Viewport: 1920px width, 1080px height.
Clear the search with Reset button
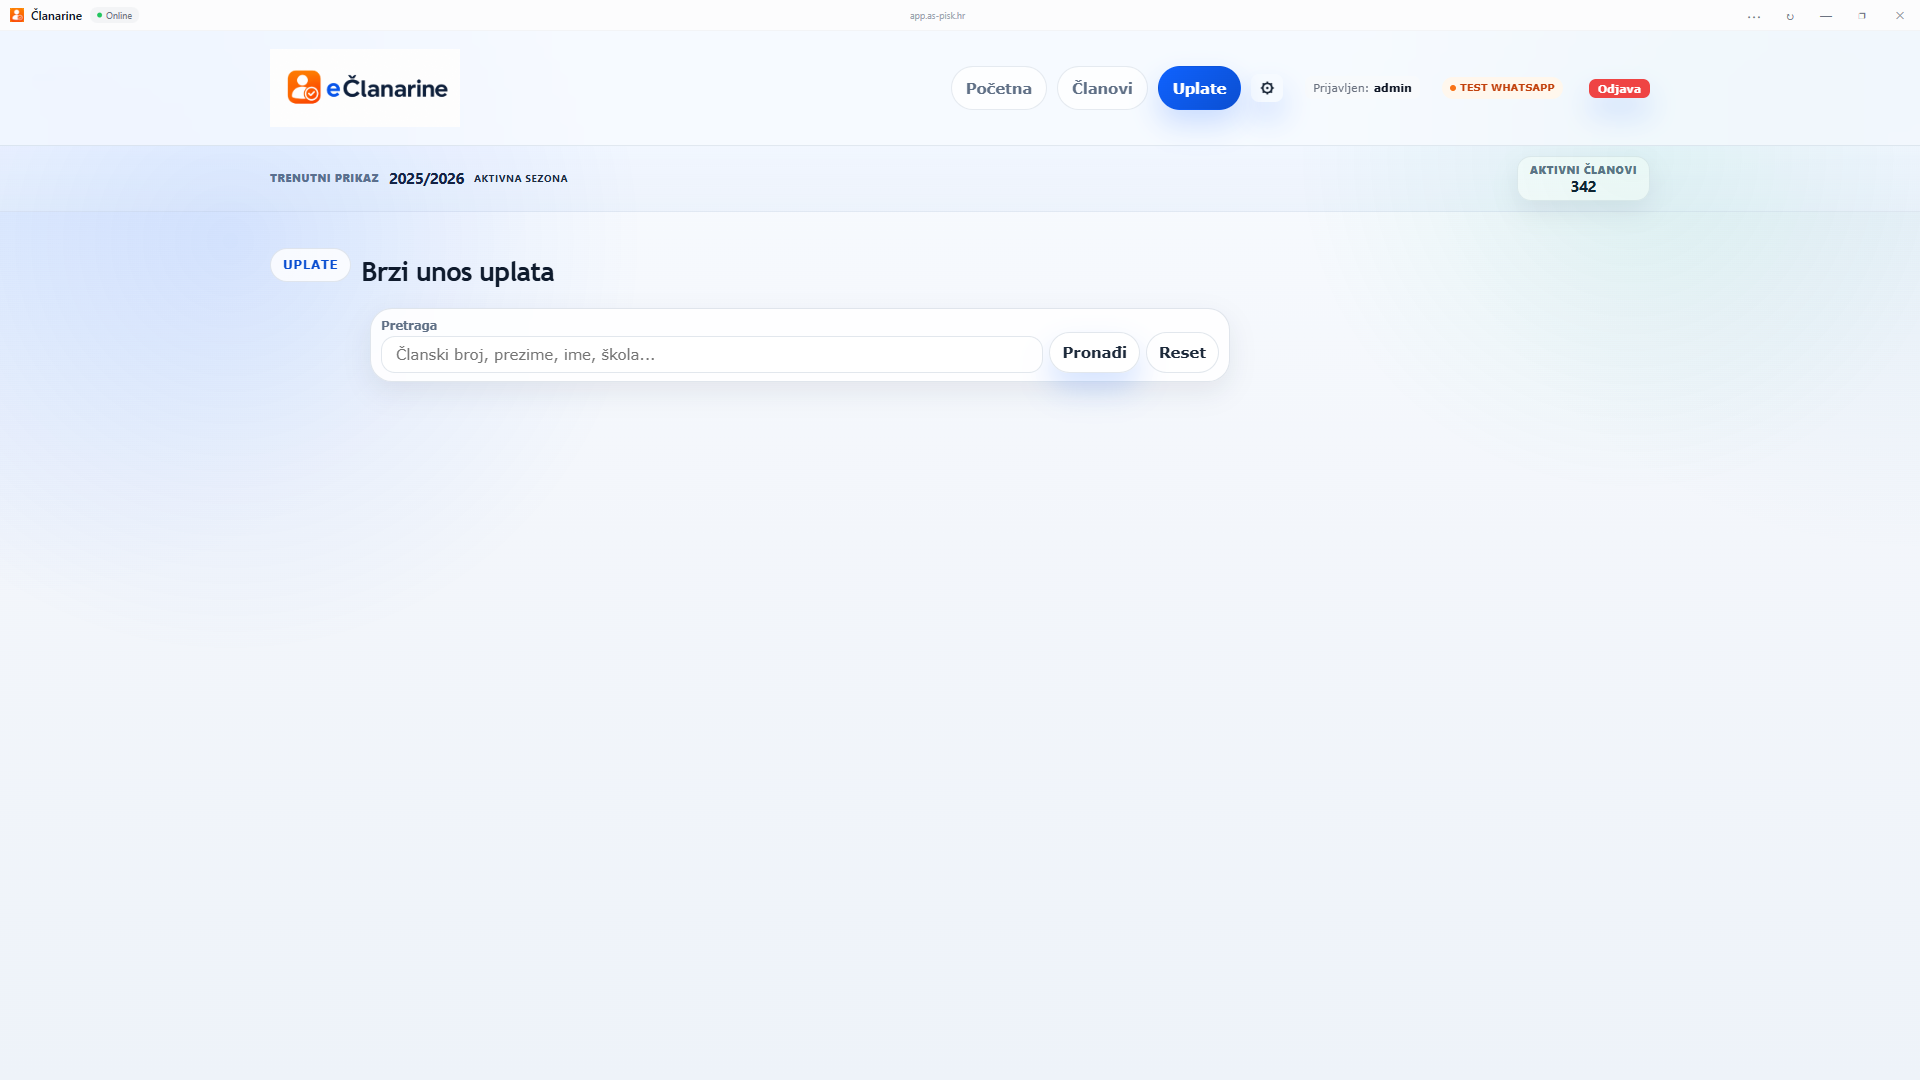[x=1182, y=352]
